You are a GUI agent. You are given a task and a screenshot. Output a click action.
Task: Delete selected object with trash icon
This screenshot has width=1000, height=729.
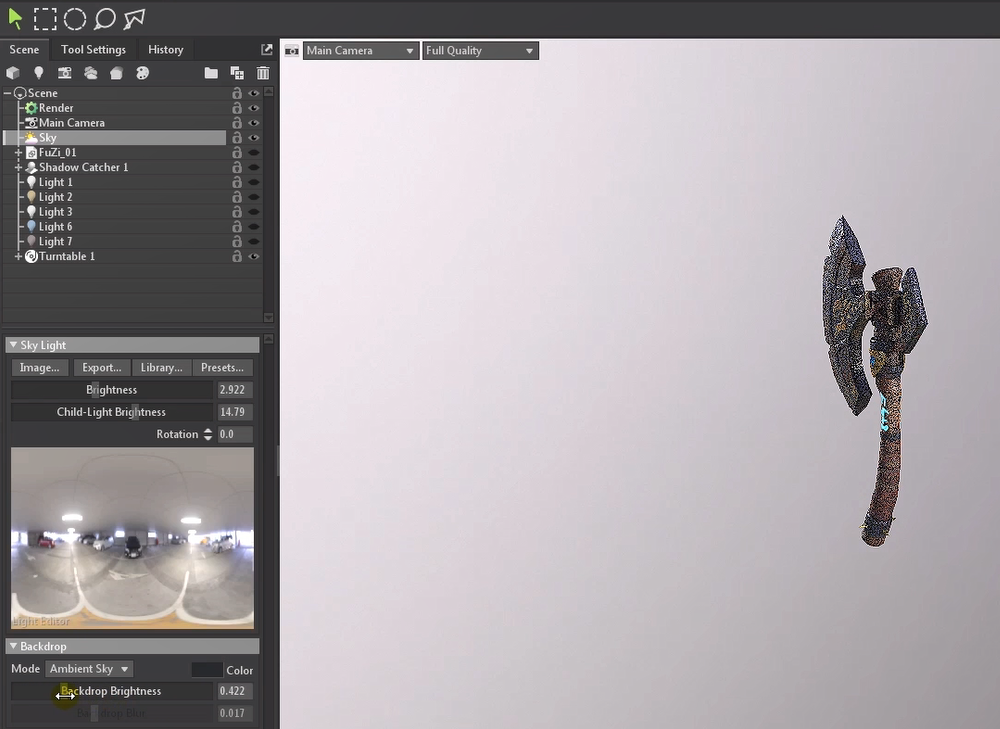(263, 73)
